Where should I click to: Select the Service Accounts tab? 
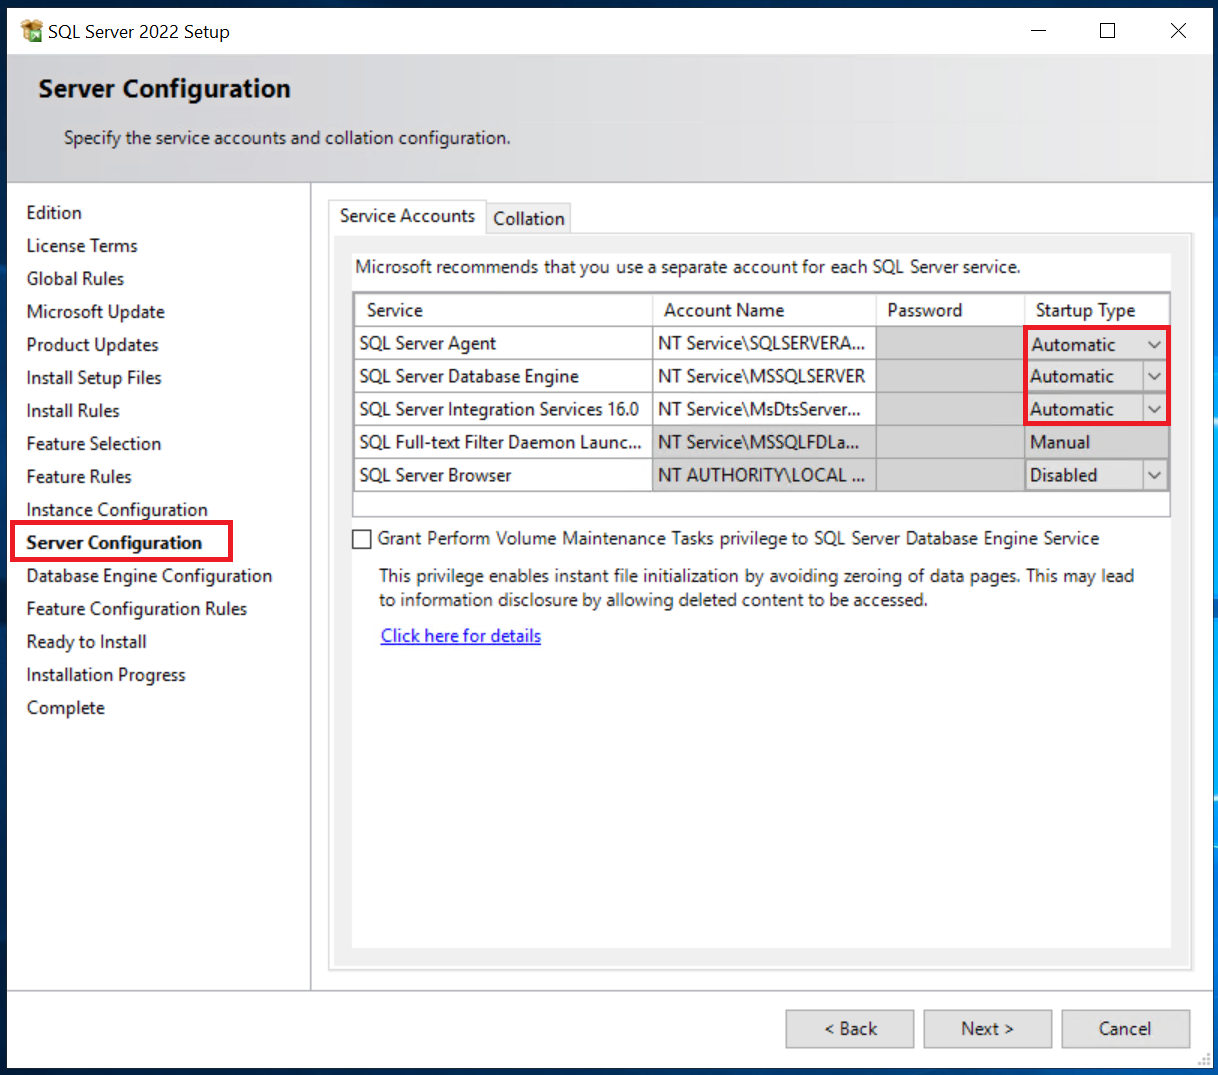click(407, 216)
